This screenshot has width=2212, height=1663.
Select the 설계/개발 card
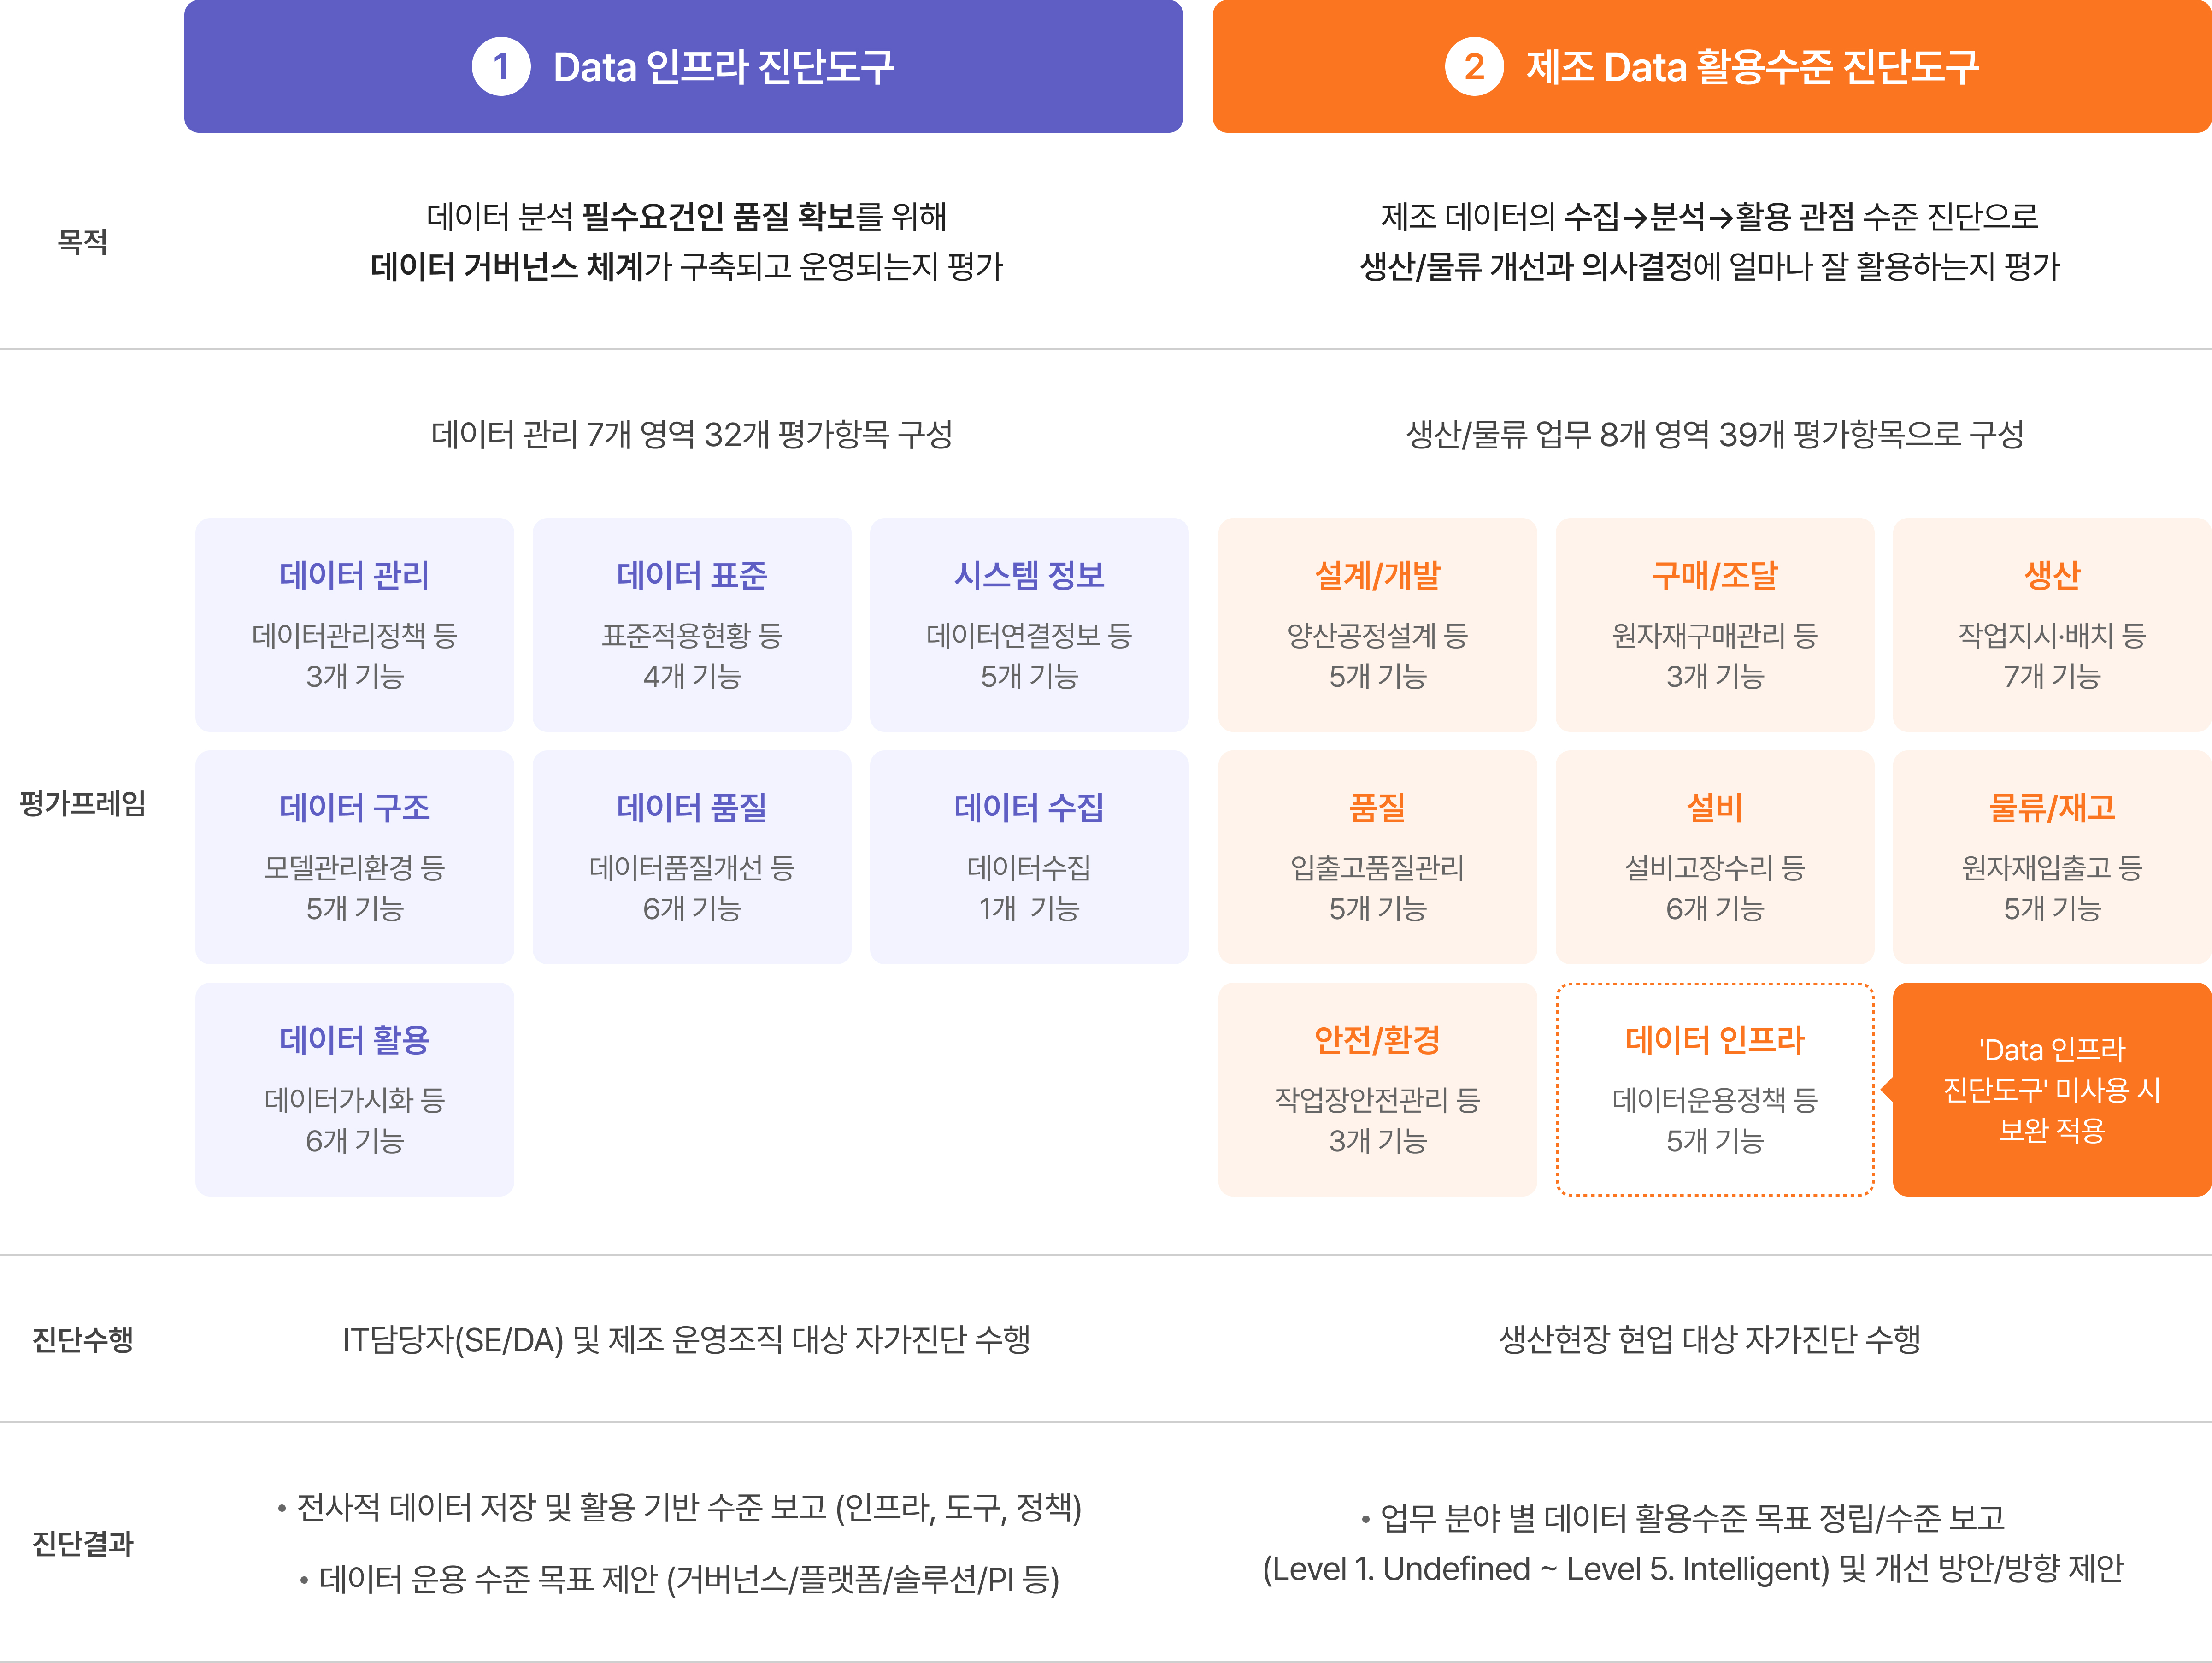tap(1377, 624)
